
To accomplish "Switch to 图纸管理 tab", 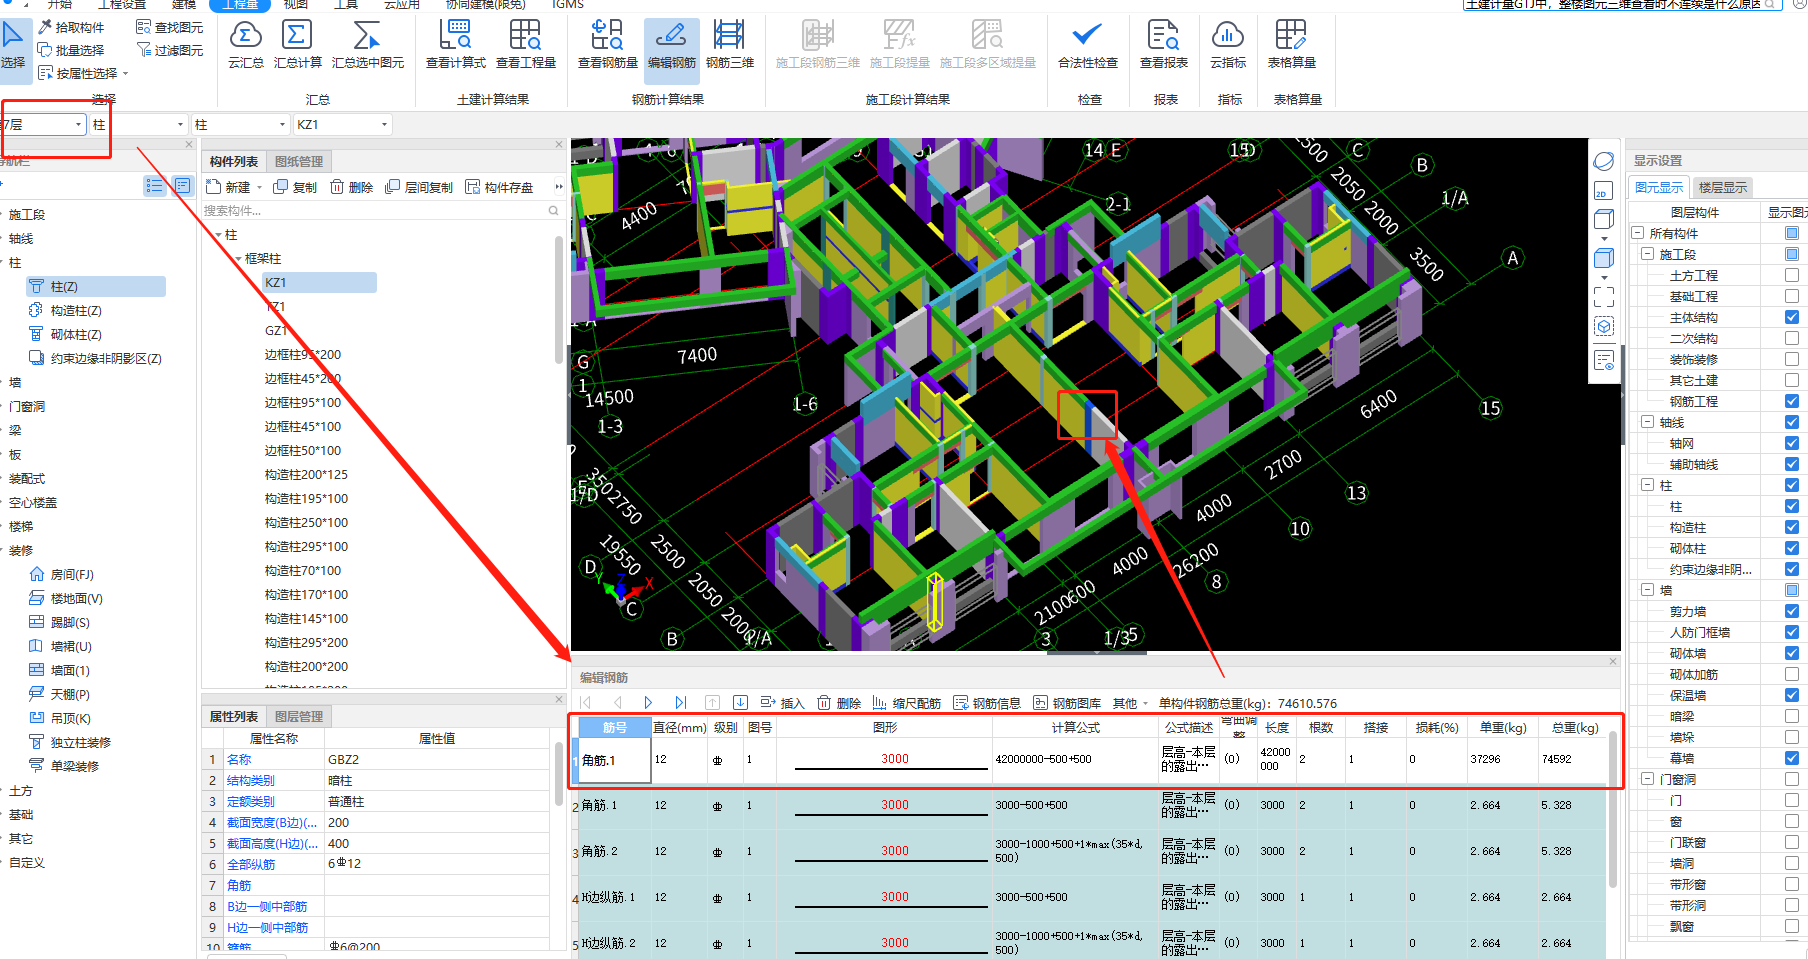I will (x=299, y=161).
